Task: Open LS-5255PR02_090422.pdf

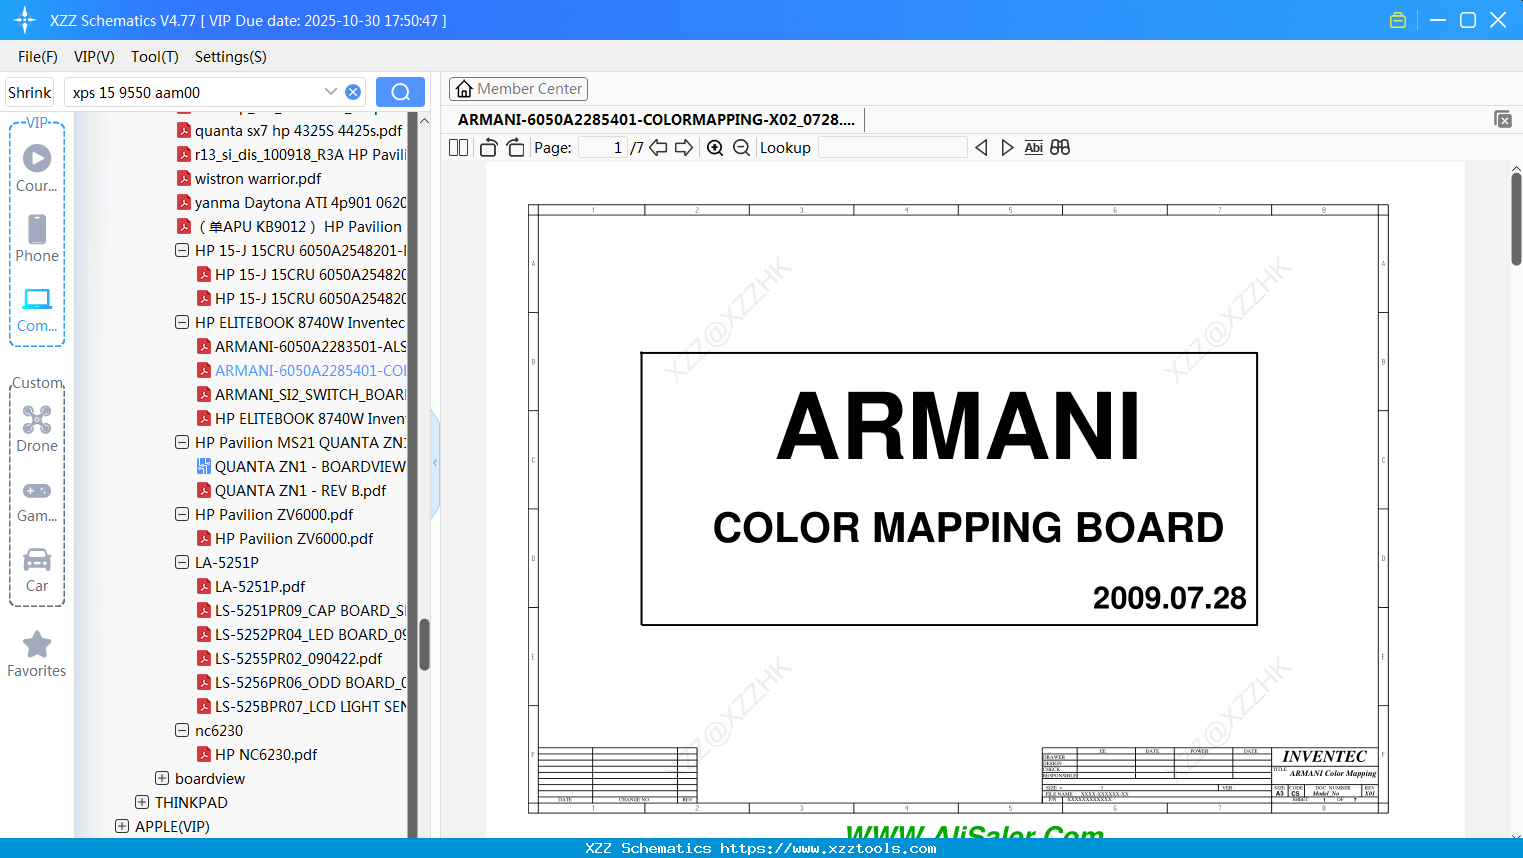Action: tap(289, 659)
